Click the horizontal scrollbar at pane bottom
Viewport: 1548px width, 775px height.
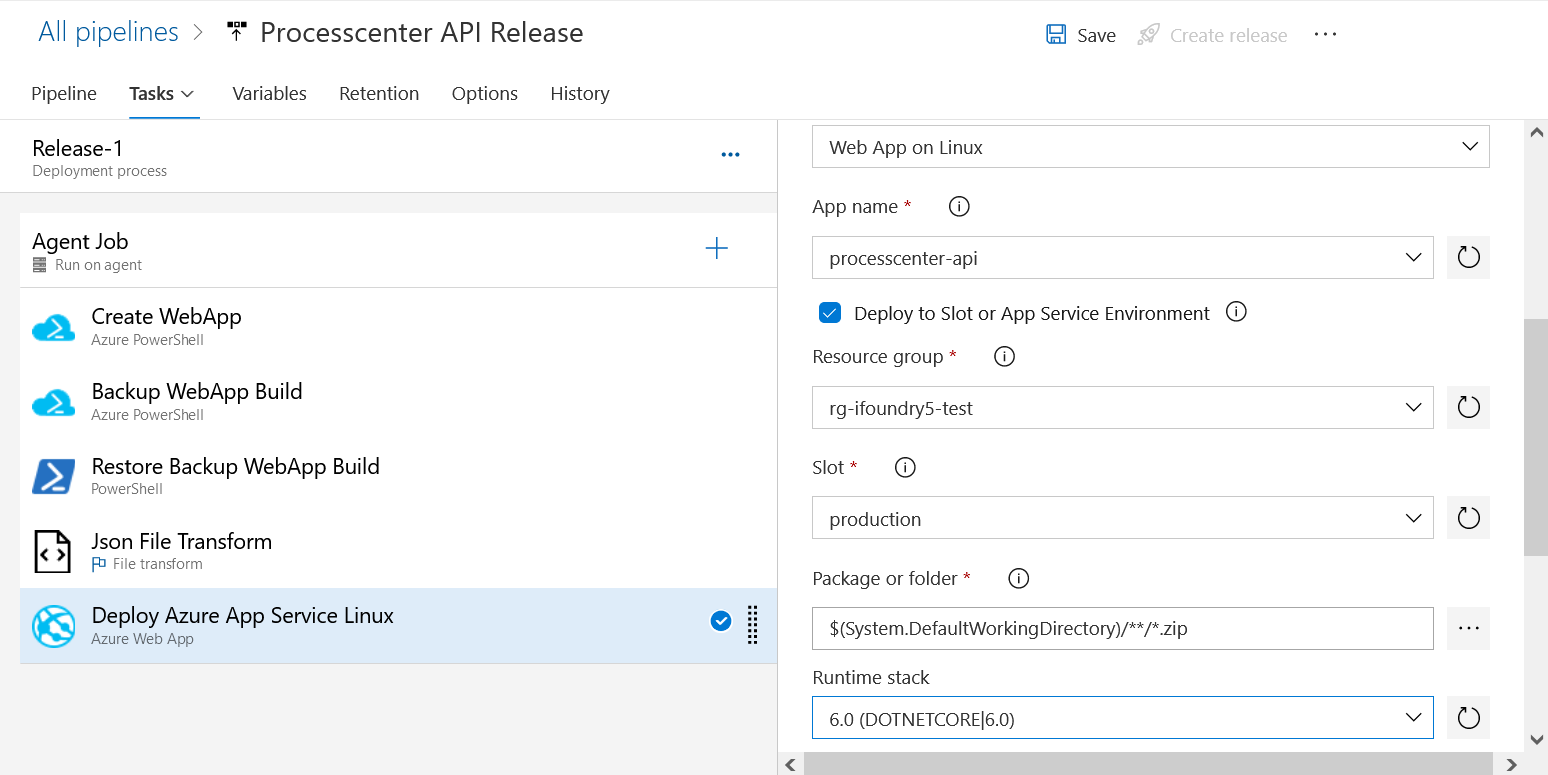click(1148, 764)
